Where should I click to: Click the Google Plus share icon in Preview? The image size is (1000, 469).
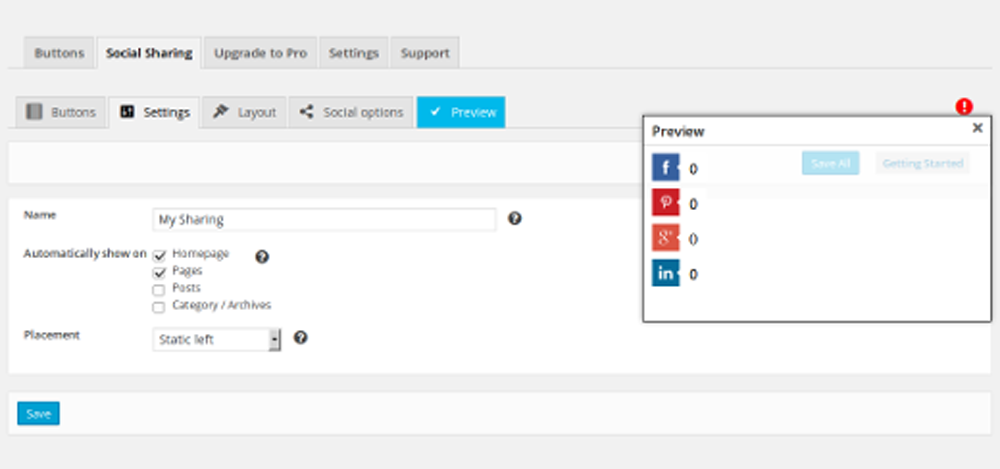(x=666, y=238)
